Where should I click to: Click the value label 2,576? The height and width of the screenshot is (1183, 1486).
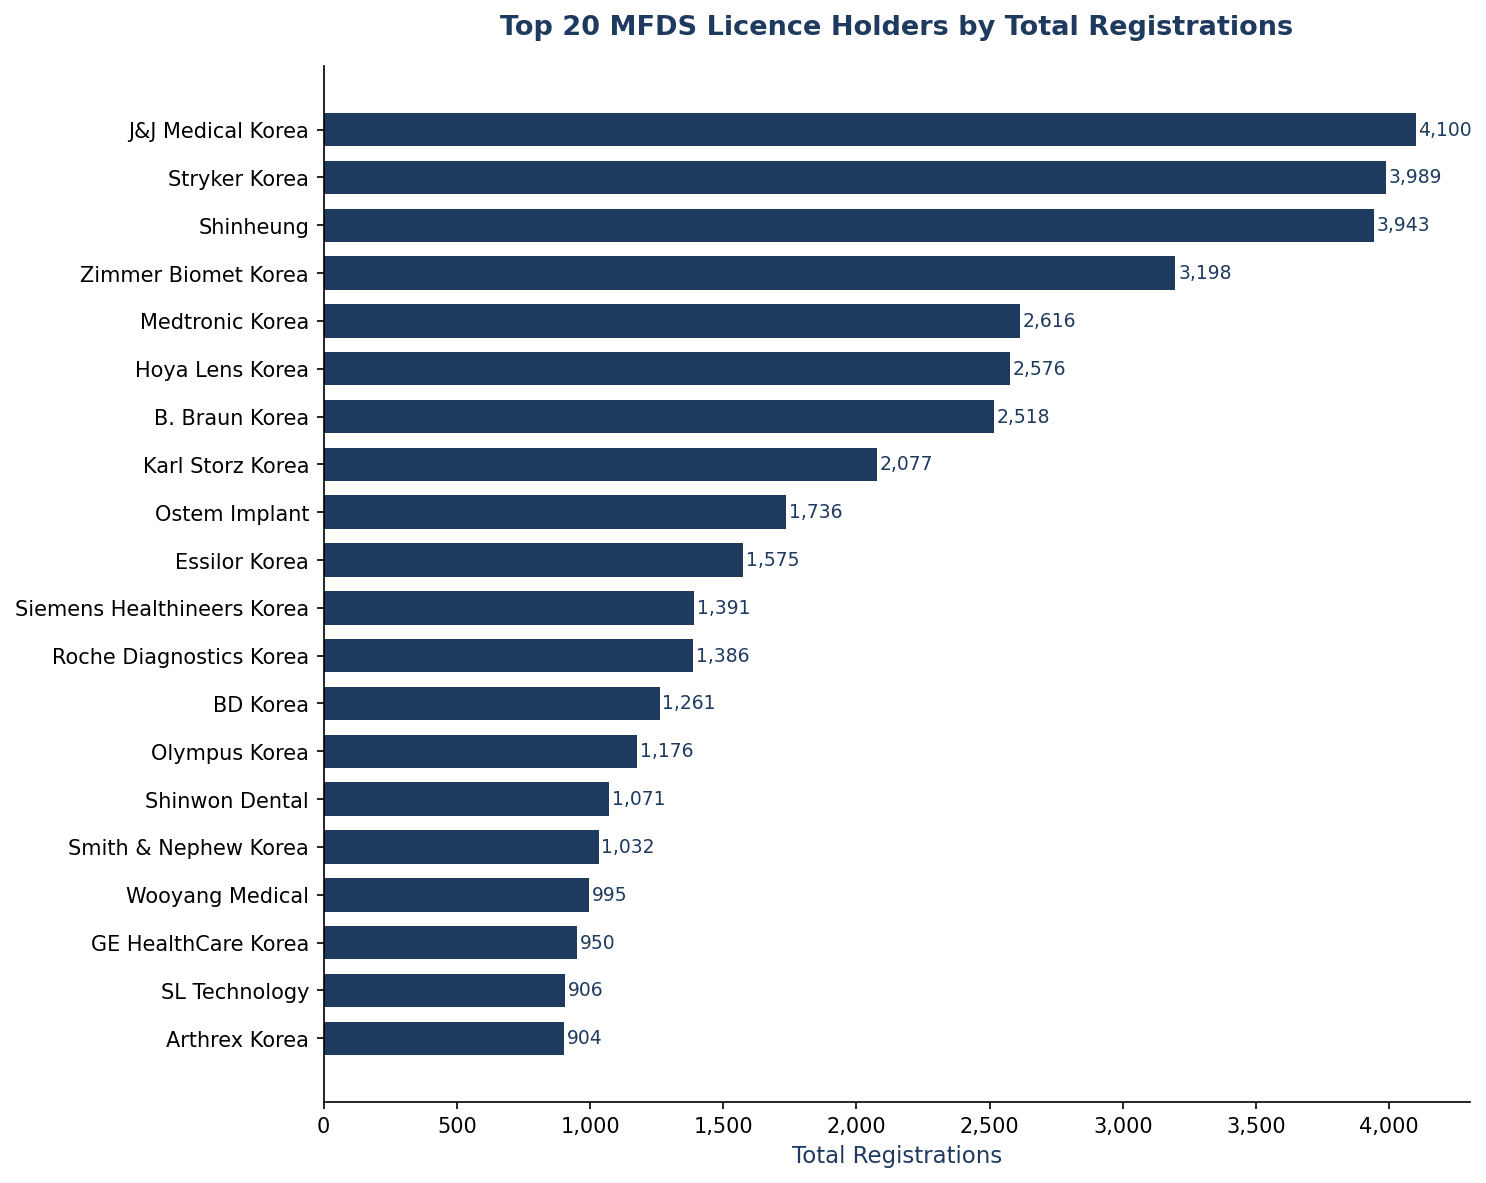pyautogui.click(x=1039, y=369)
